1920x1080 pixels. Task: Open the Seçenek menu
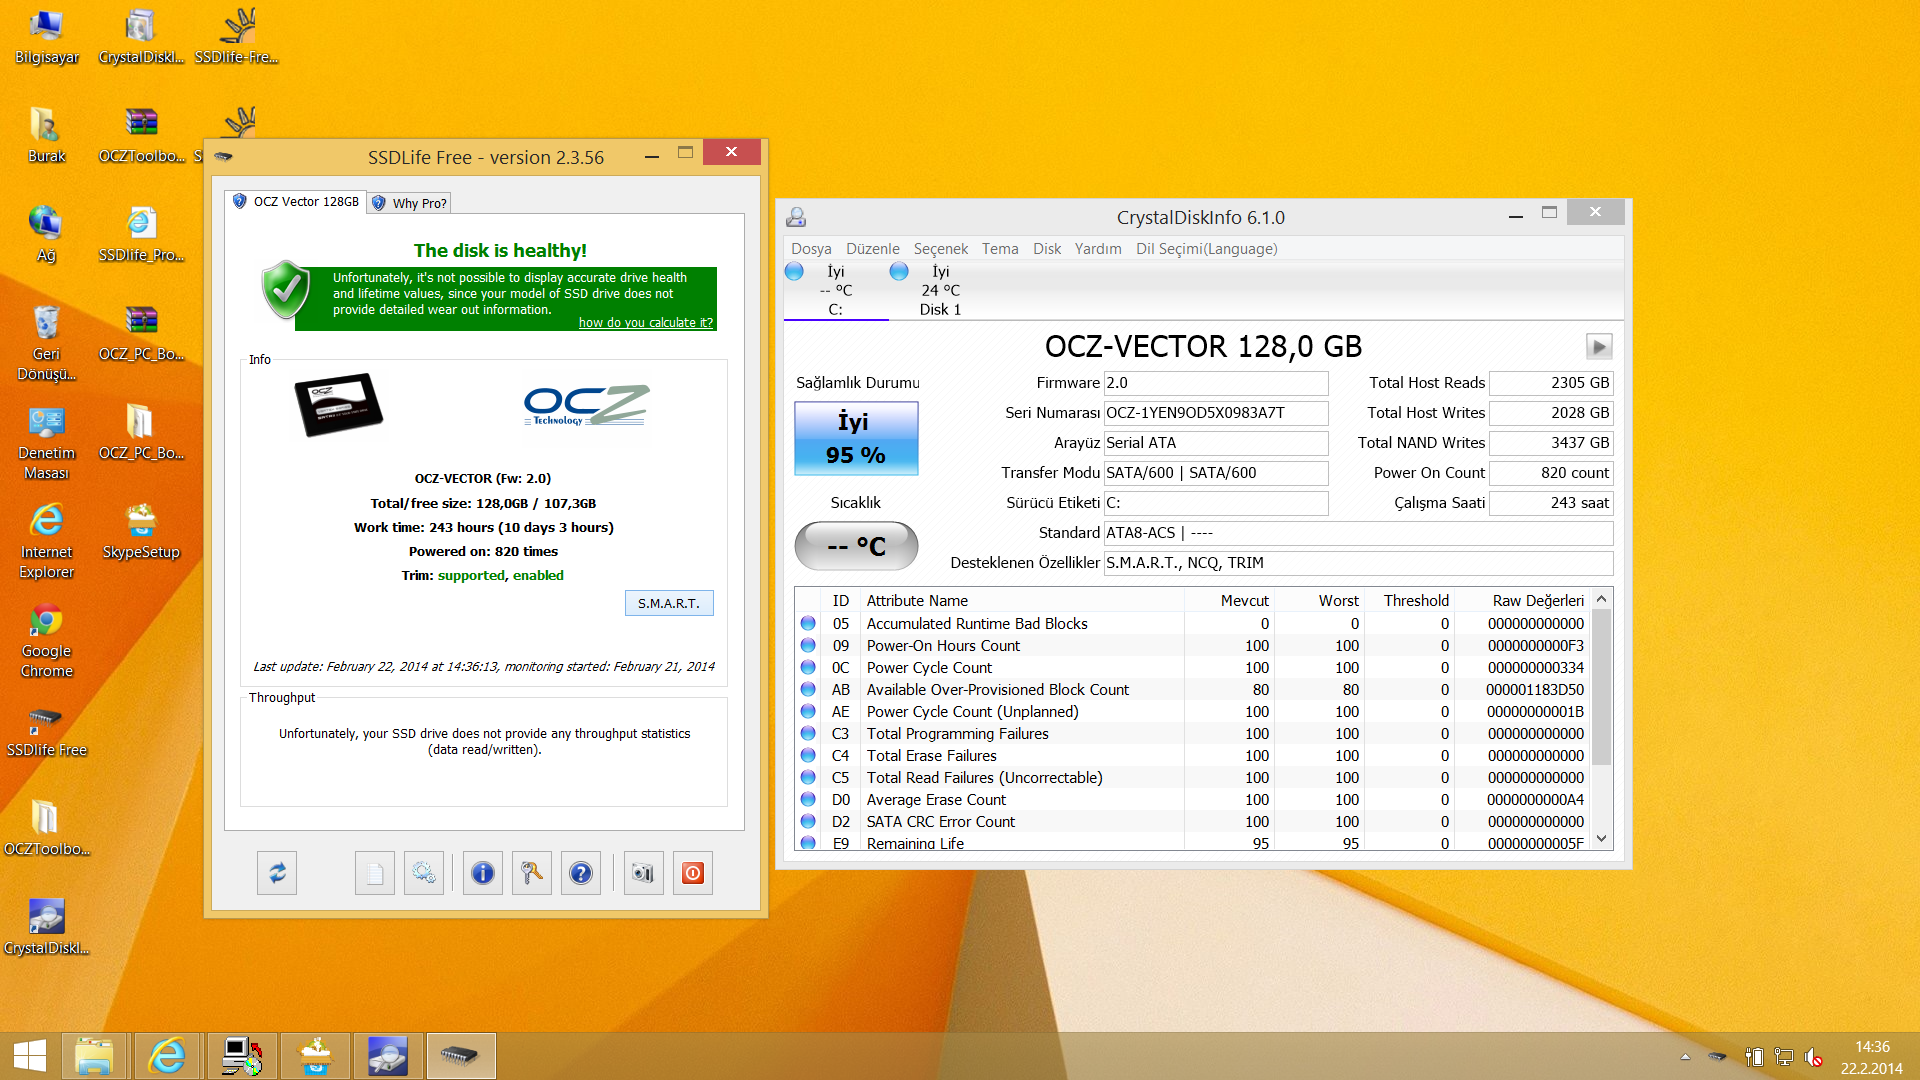[x=941, y=249]
